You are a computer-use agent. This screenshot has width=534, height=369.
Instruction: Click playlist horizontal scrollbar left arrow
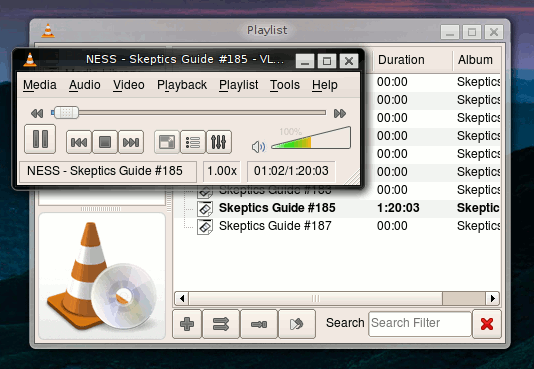pyautogui.click(x=182, y=299)
